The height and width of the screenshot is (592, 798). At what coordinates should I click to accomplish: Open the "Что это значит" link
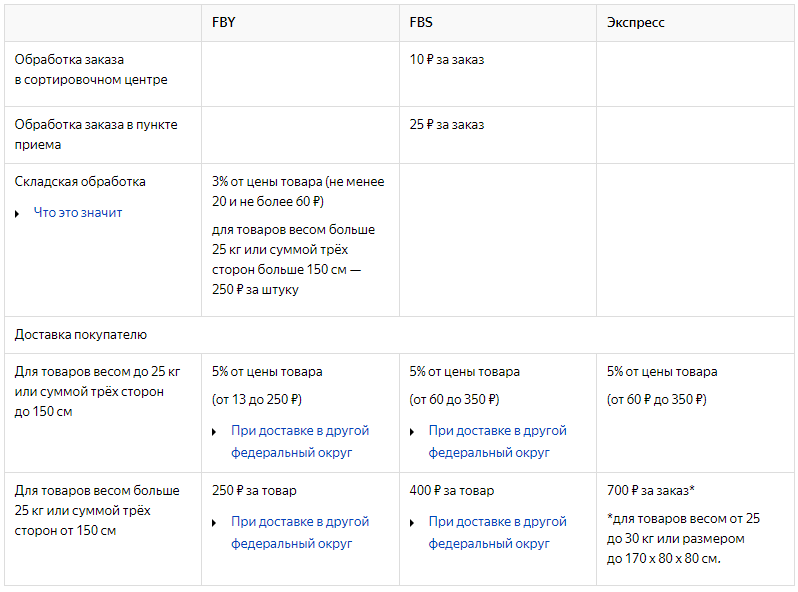click(78, 213)
